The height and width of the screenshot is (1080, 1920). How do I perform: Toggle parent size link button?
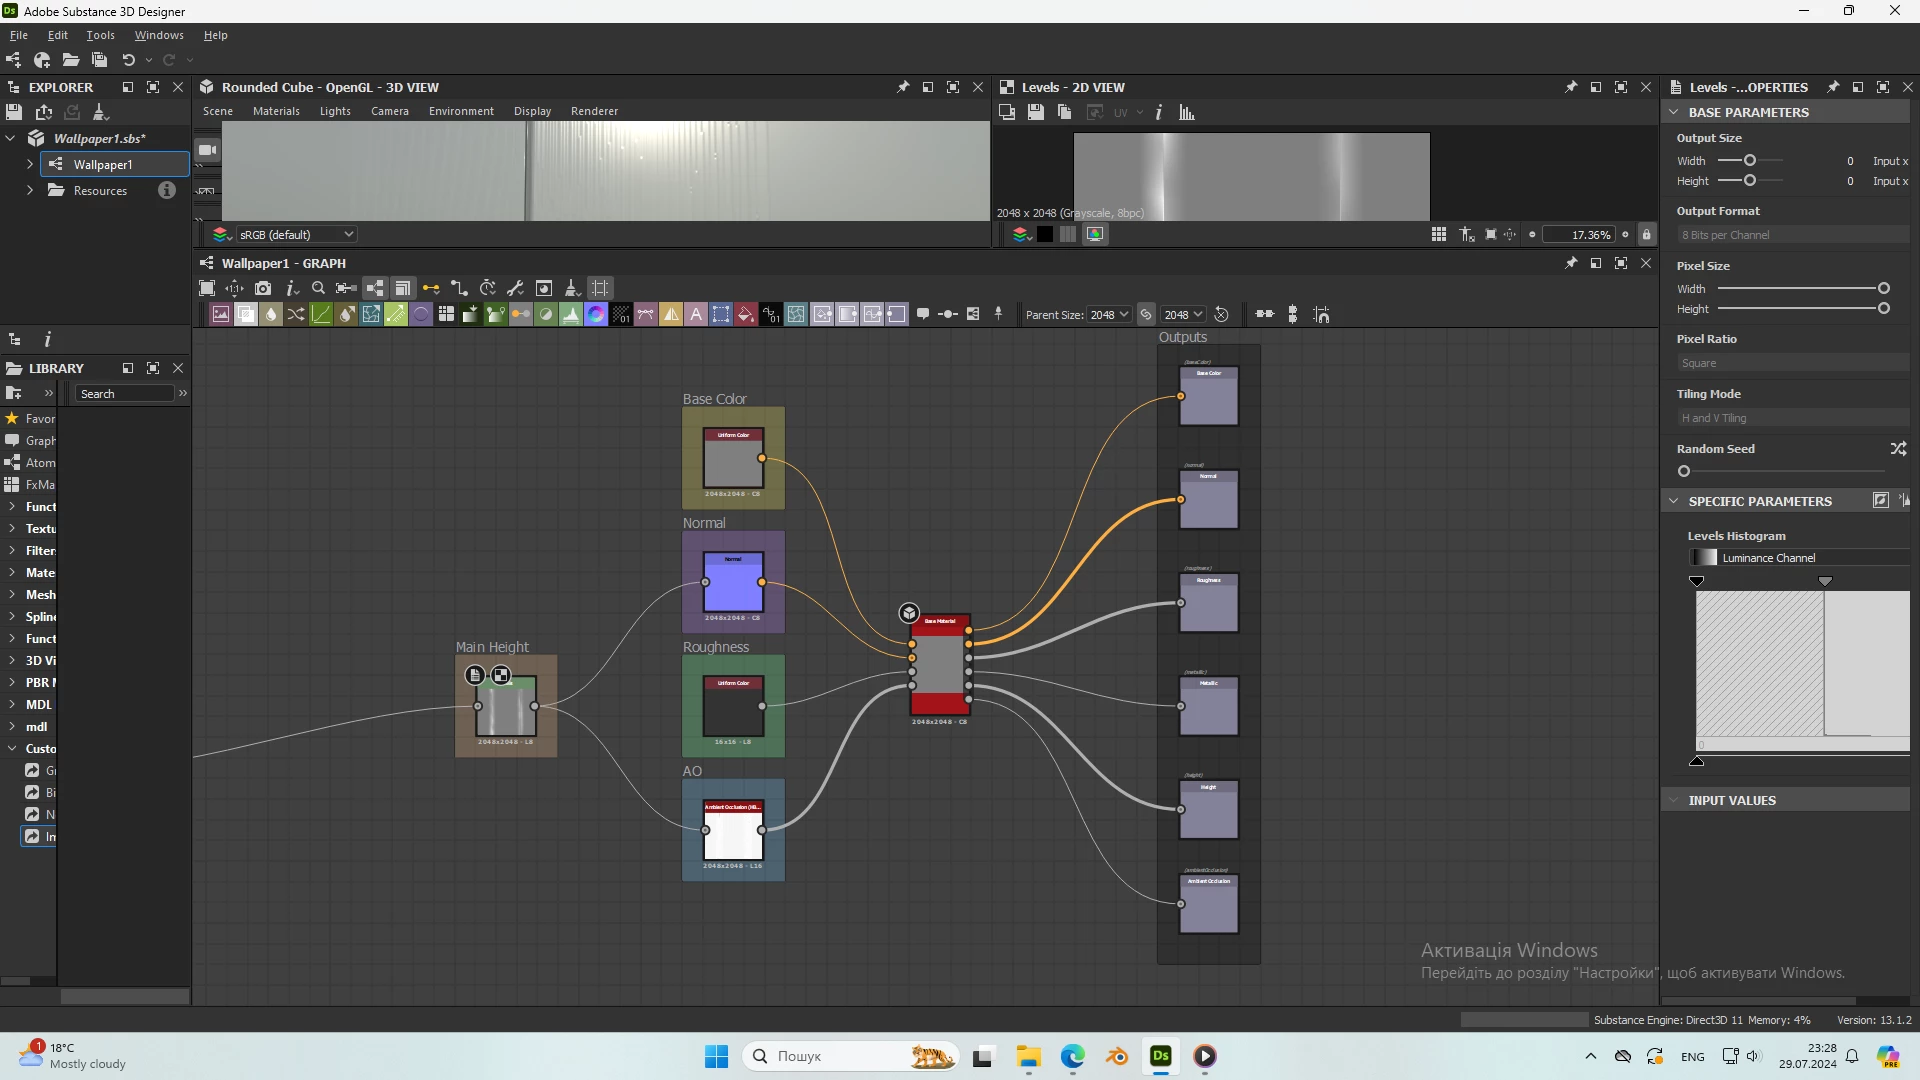(1146, 315)
